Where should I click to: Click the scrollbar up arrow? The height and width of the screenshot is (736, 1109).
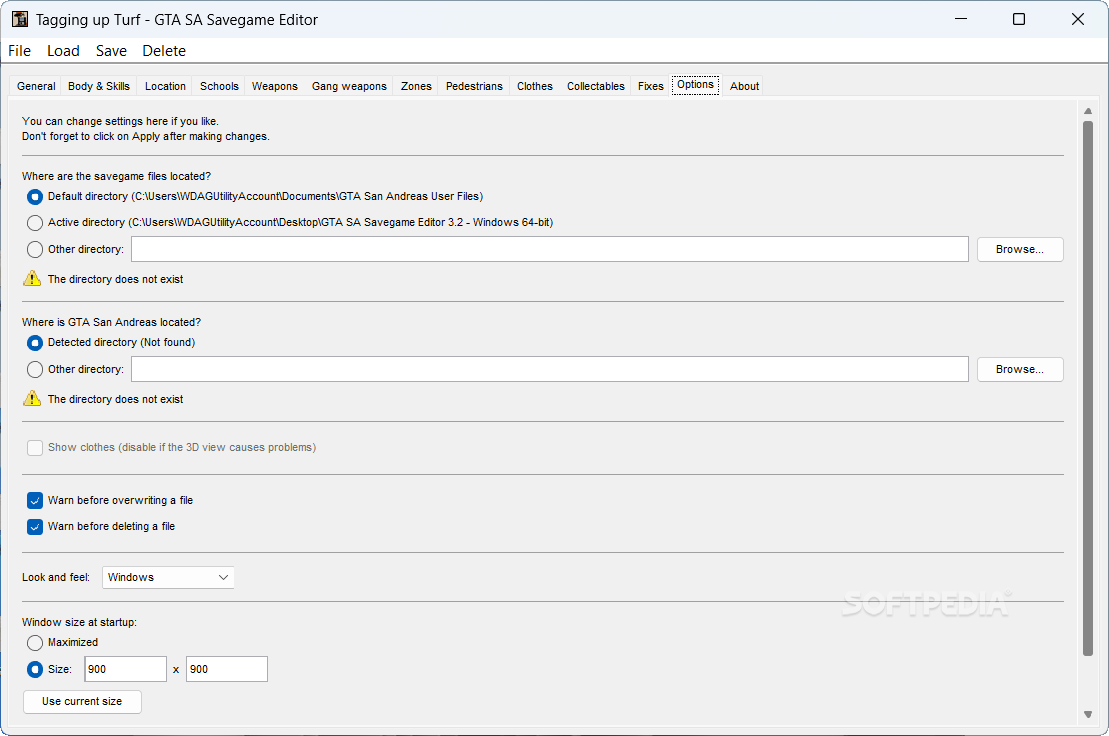point(1088,111)
